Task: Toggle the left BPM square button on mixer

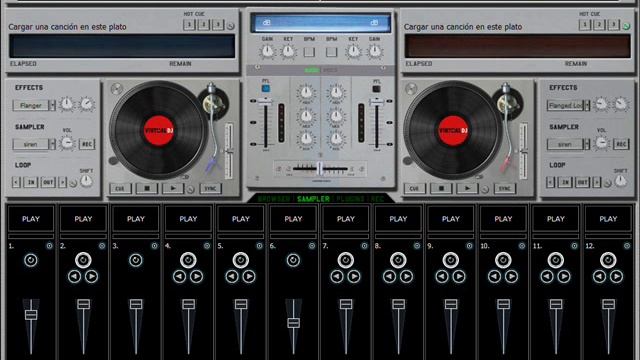Action: pos(309,52)
